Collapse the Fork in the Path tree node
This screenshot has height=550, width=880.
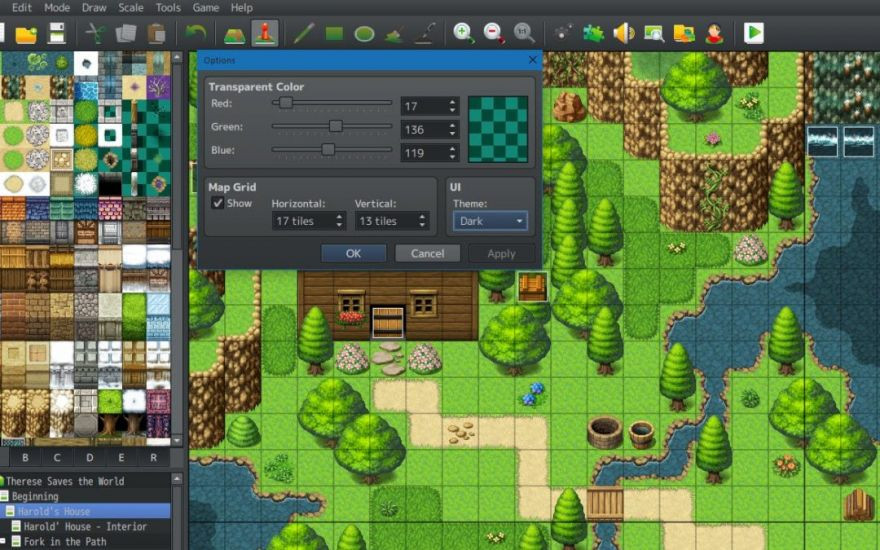(3, 542)
